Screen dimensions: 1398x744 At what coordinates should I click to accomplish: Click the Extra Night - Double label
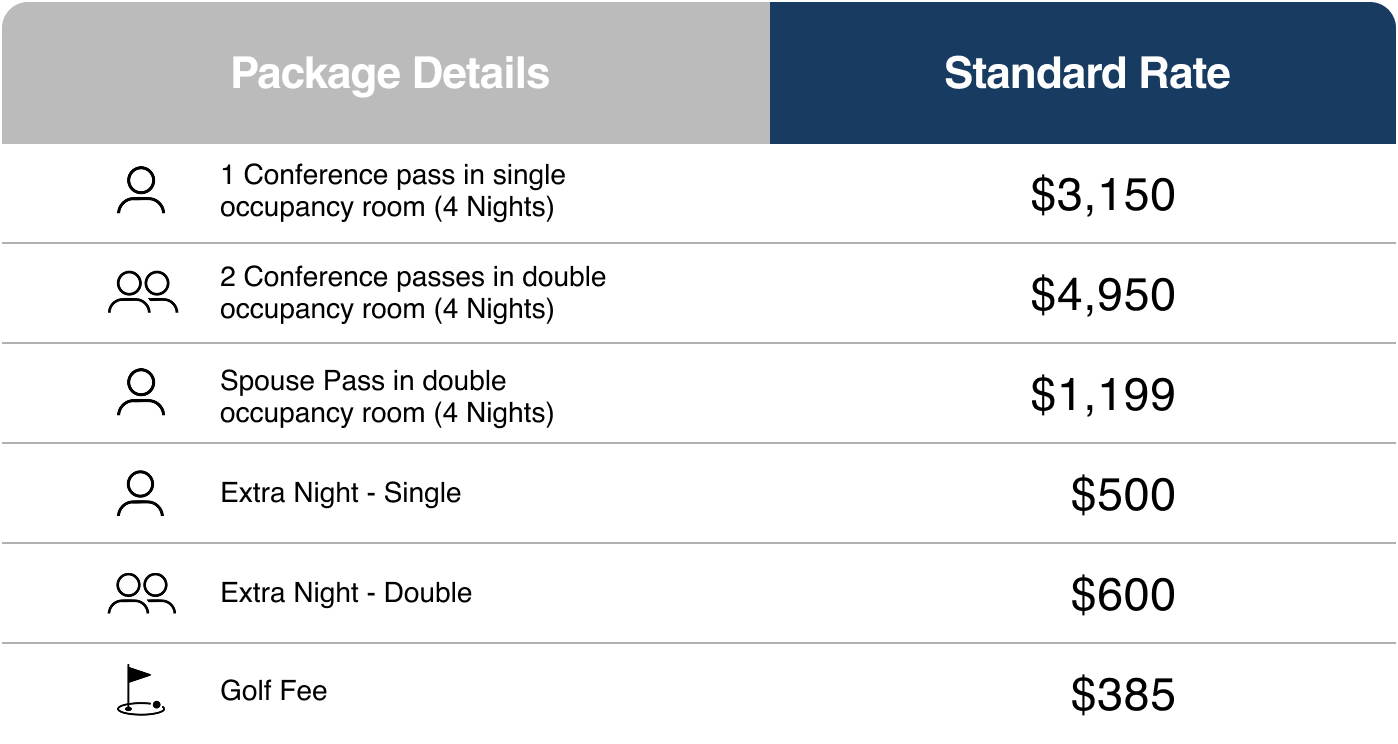pyautogui.click(x=346, y=593)
